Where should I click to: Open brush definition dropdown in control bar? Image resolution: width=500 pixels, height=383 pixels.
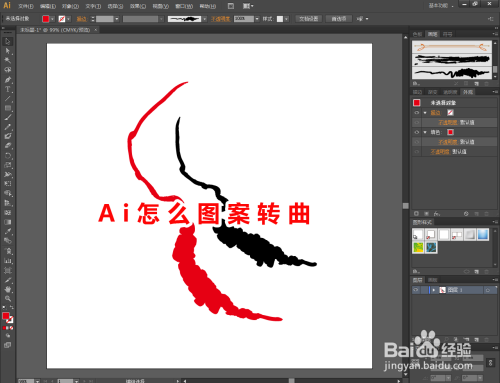tap(205, 19)
